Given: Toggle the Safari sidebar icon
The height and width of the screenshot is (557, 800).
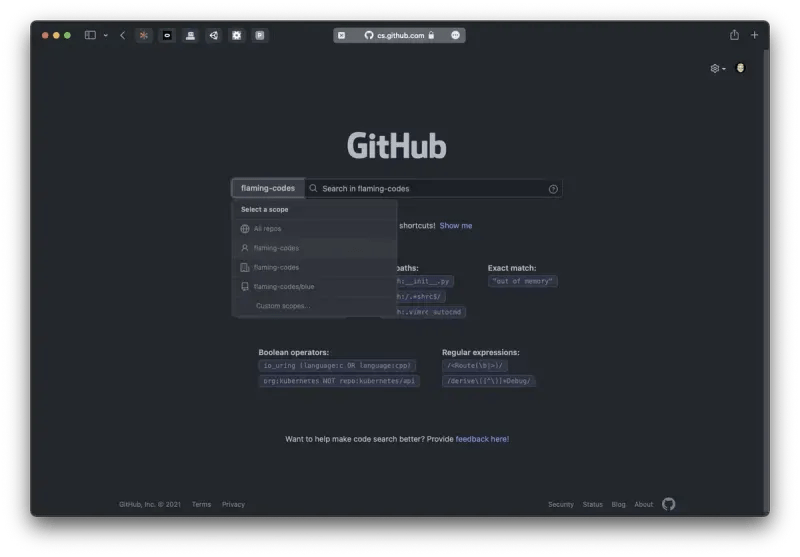Looking at the screenshot, I should (x=90, y=35).
